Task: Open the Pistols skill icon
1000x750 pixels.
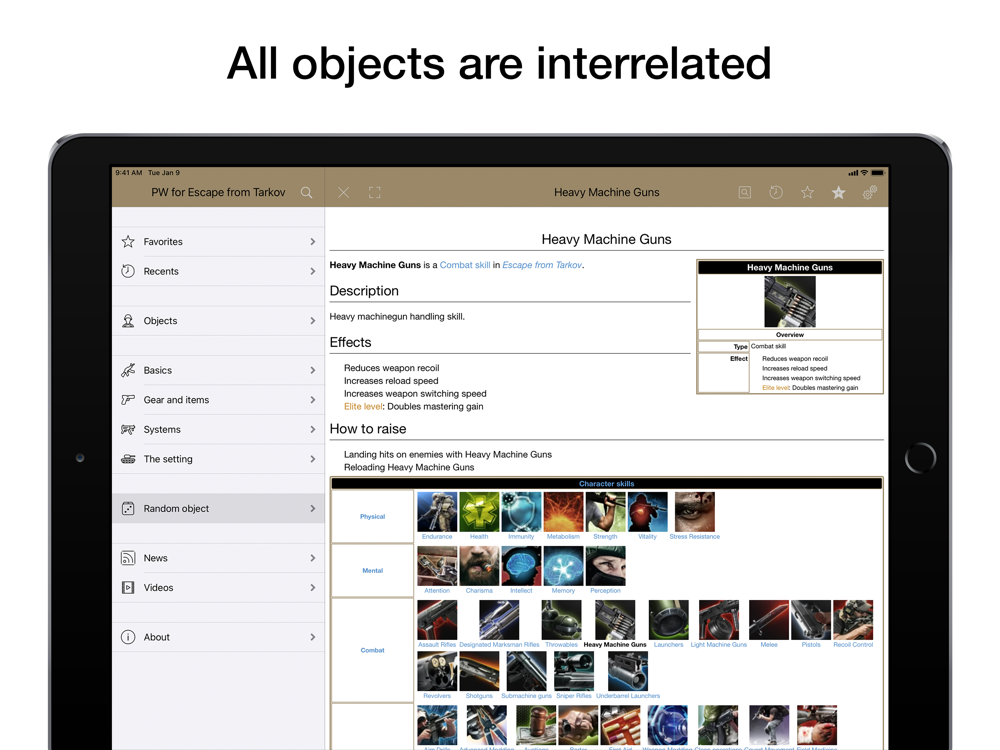Action: tap(811, 620)
